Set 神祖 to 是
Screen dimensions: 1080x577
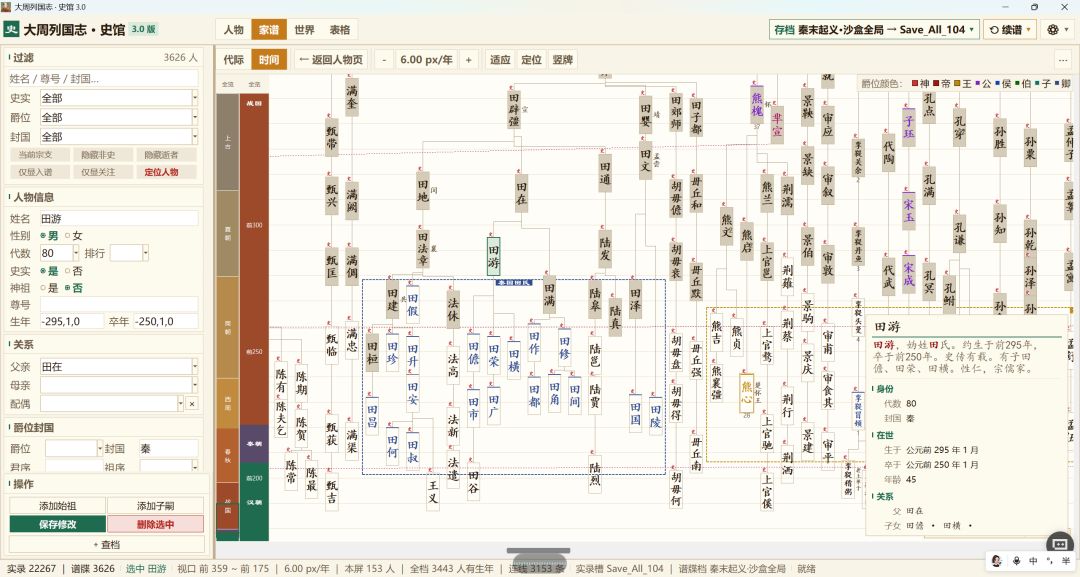[48, 288]
